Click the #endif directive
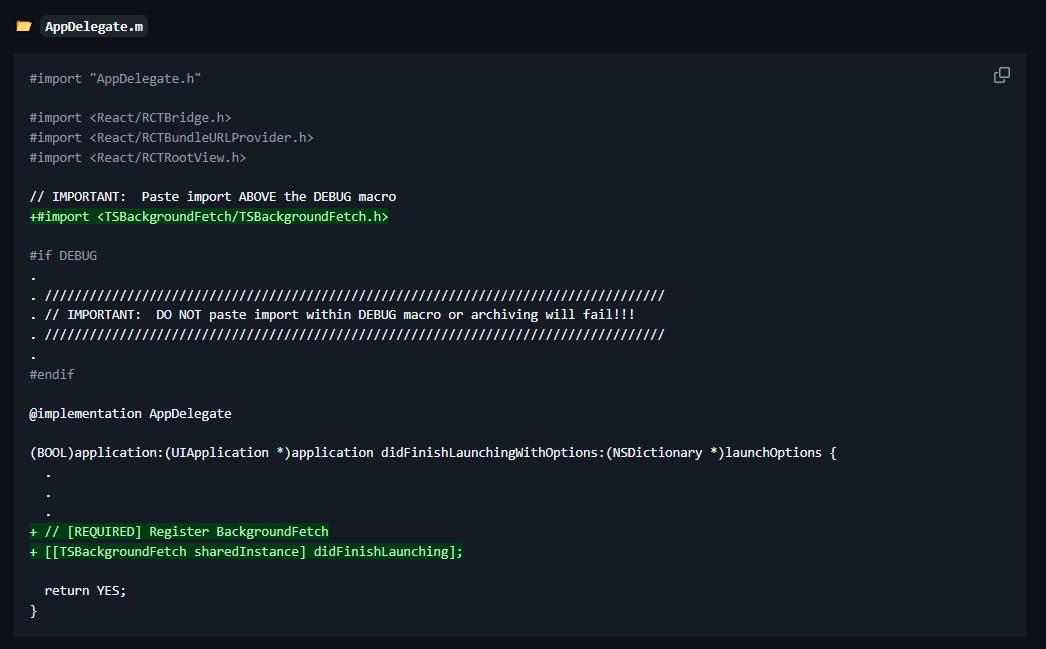 point(51,374)
